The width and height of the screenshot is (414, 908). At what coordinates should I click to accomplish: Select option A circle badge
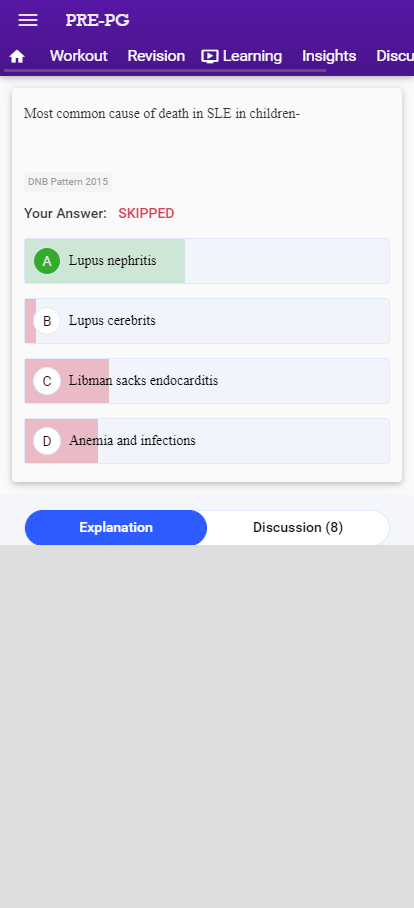[47, 261]
